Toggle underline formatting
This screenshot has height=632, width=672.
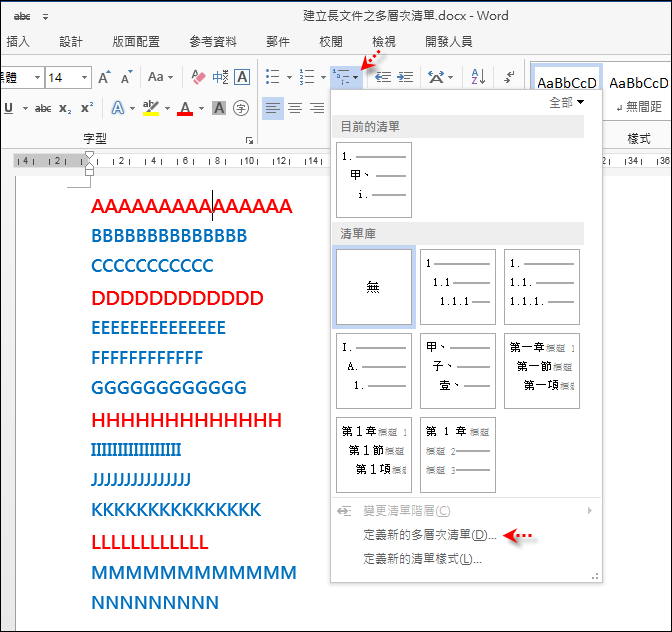pyautogui.click(x=9, y=108)
